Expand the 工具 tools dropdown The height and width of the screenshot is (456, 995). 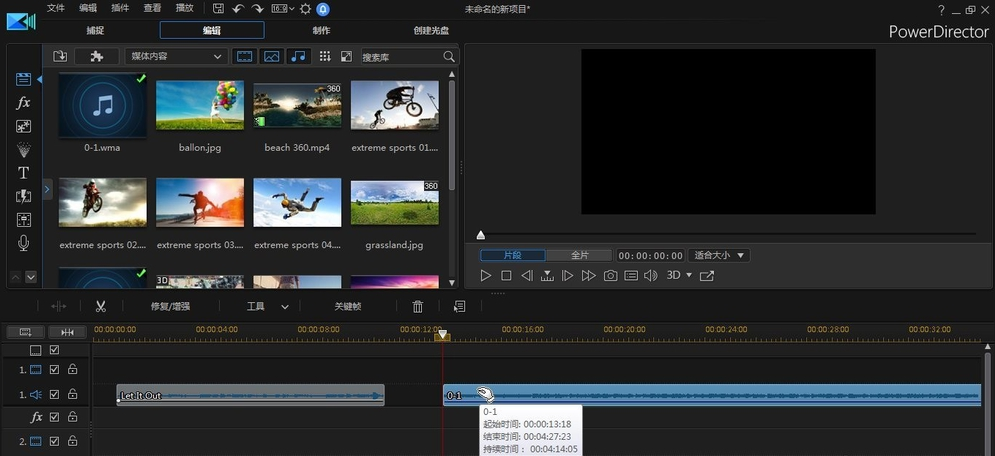click(x=268, y=307)
